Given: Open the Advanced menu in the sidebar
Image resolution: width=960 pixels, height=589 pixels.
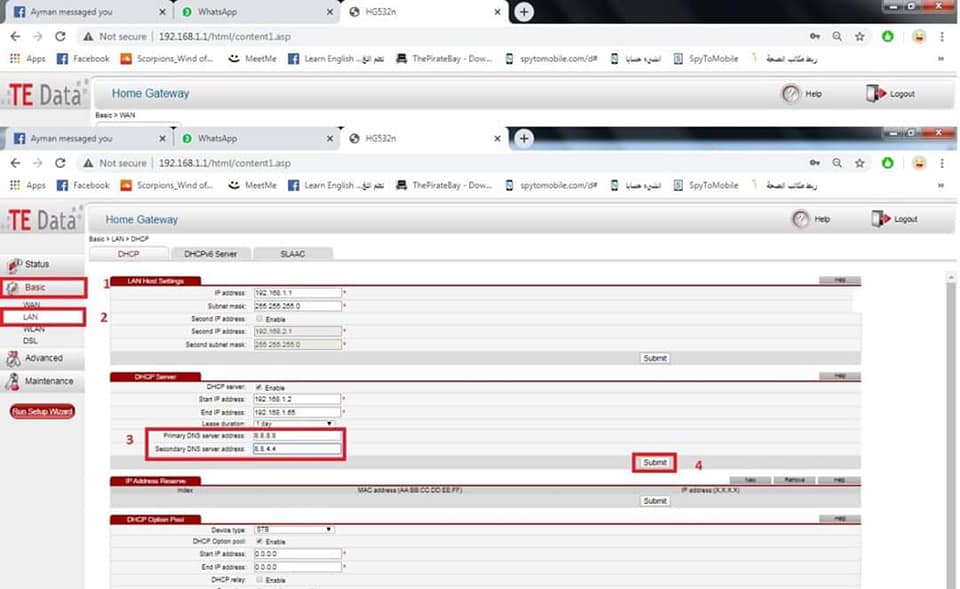Looking at the screenshot, I should (x=42, y=358).
